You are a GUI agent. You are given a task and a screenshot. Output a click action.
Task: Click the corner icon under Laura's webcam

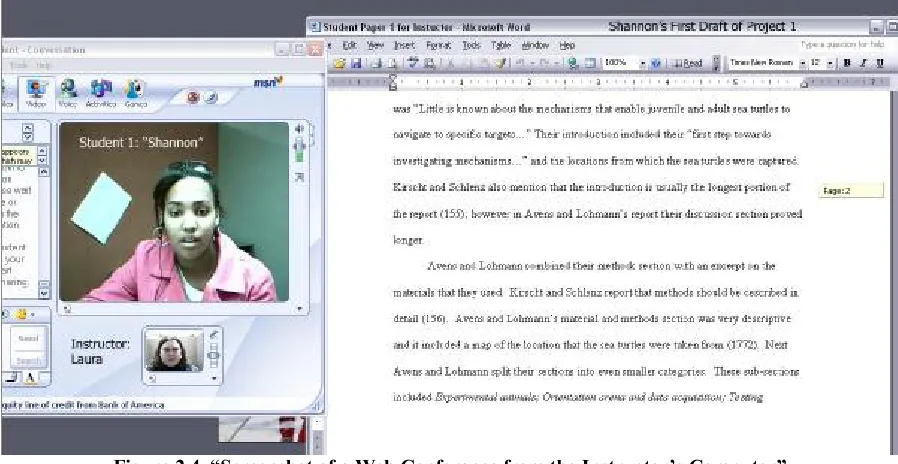[x=151, y=379]
